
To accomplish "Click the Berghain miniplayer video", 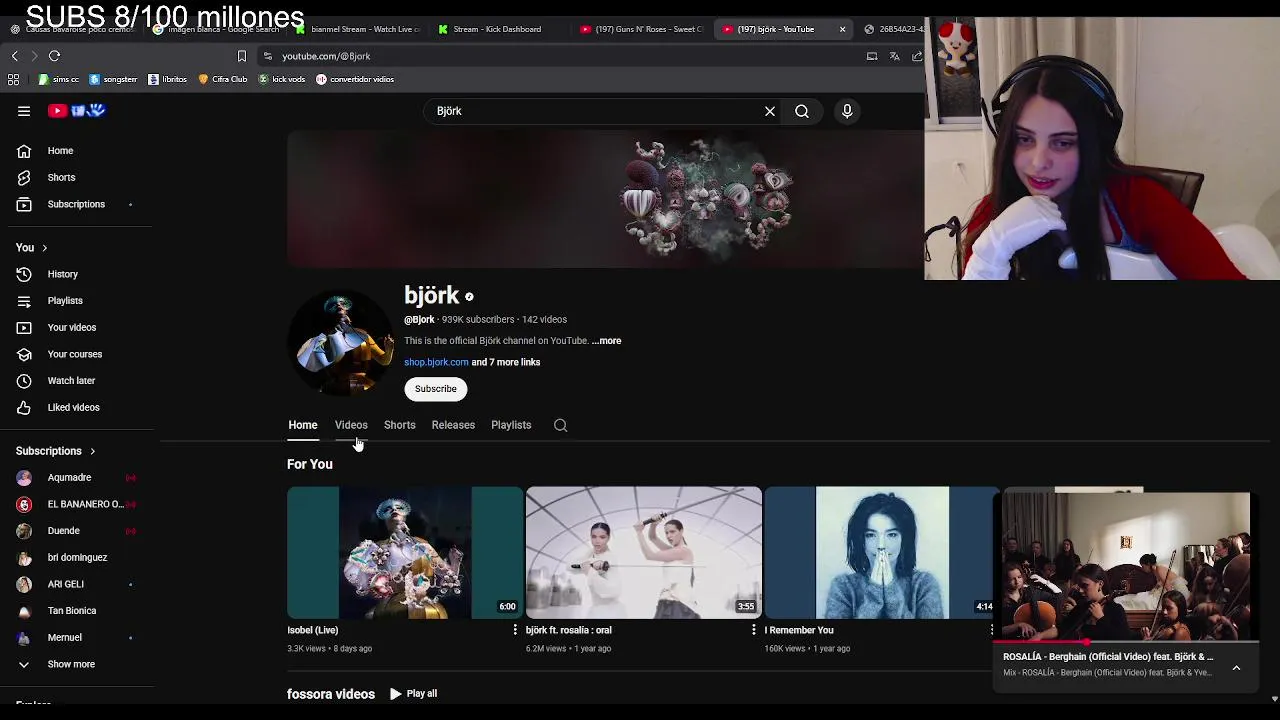I will coord(1127,565).
